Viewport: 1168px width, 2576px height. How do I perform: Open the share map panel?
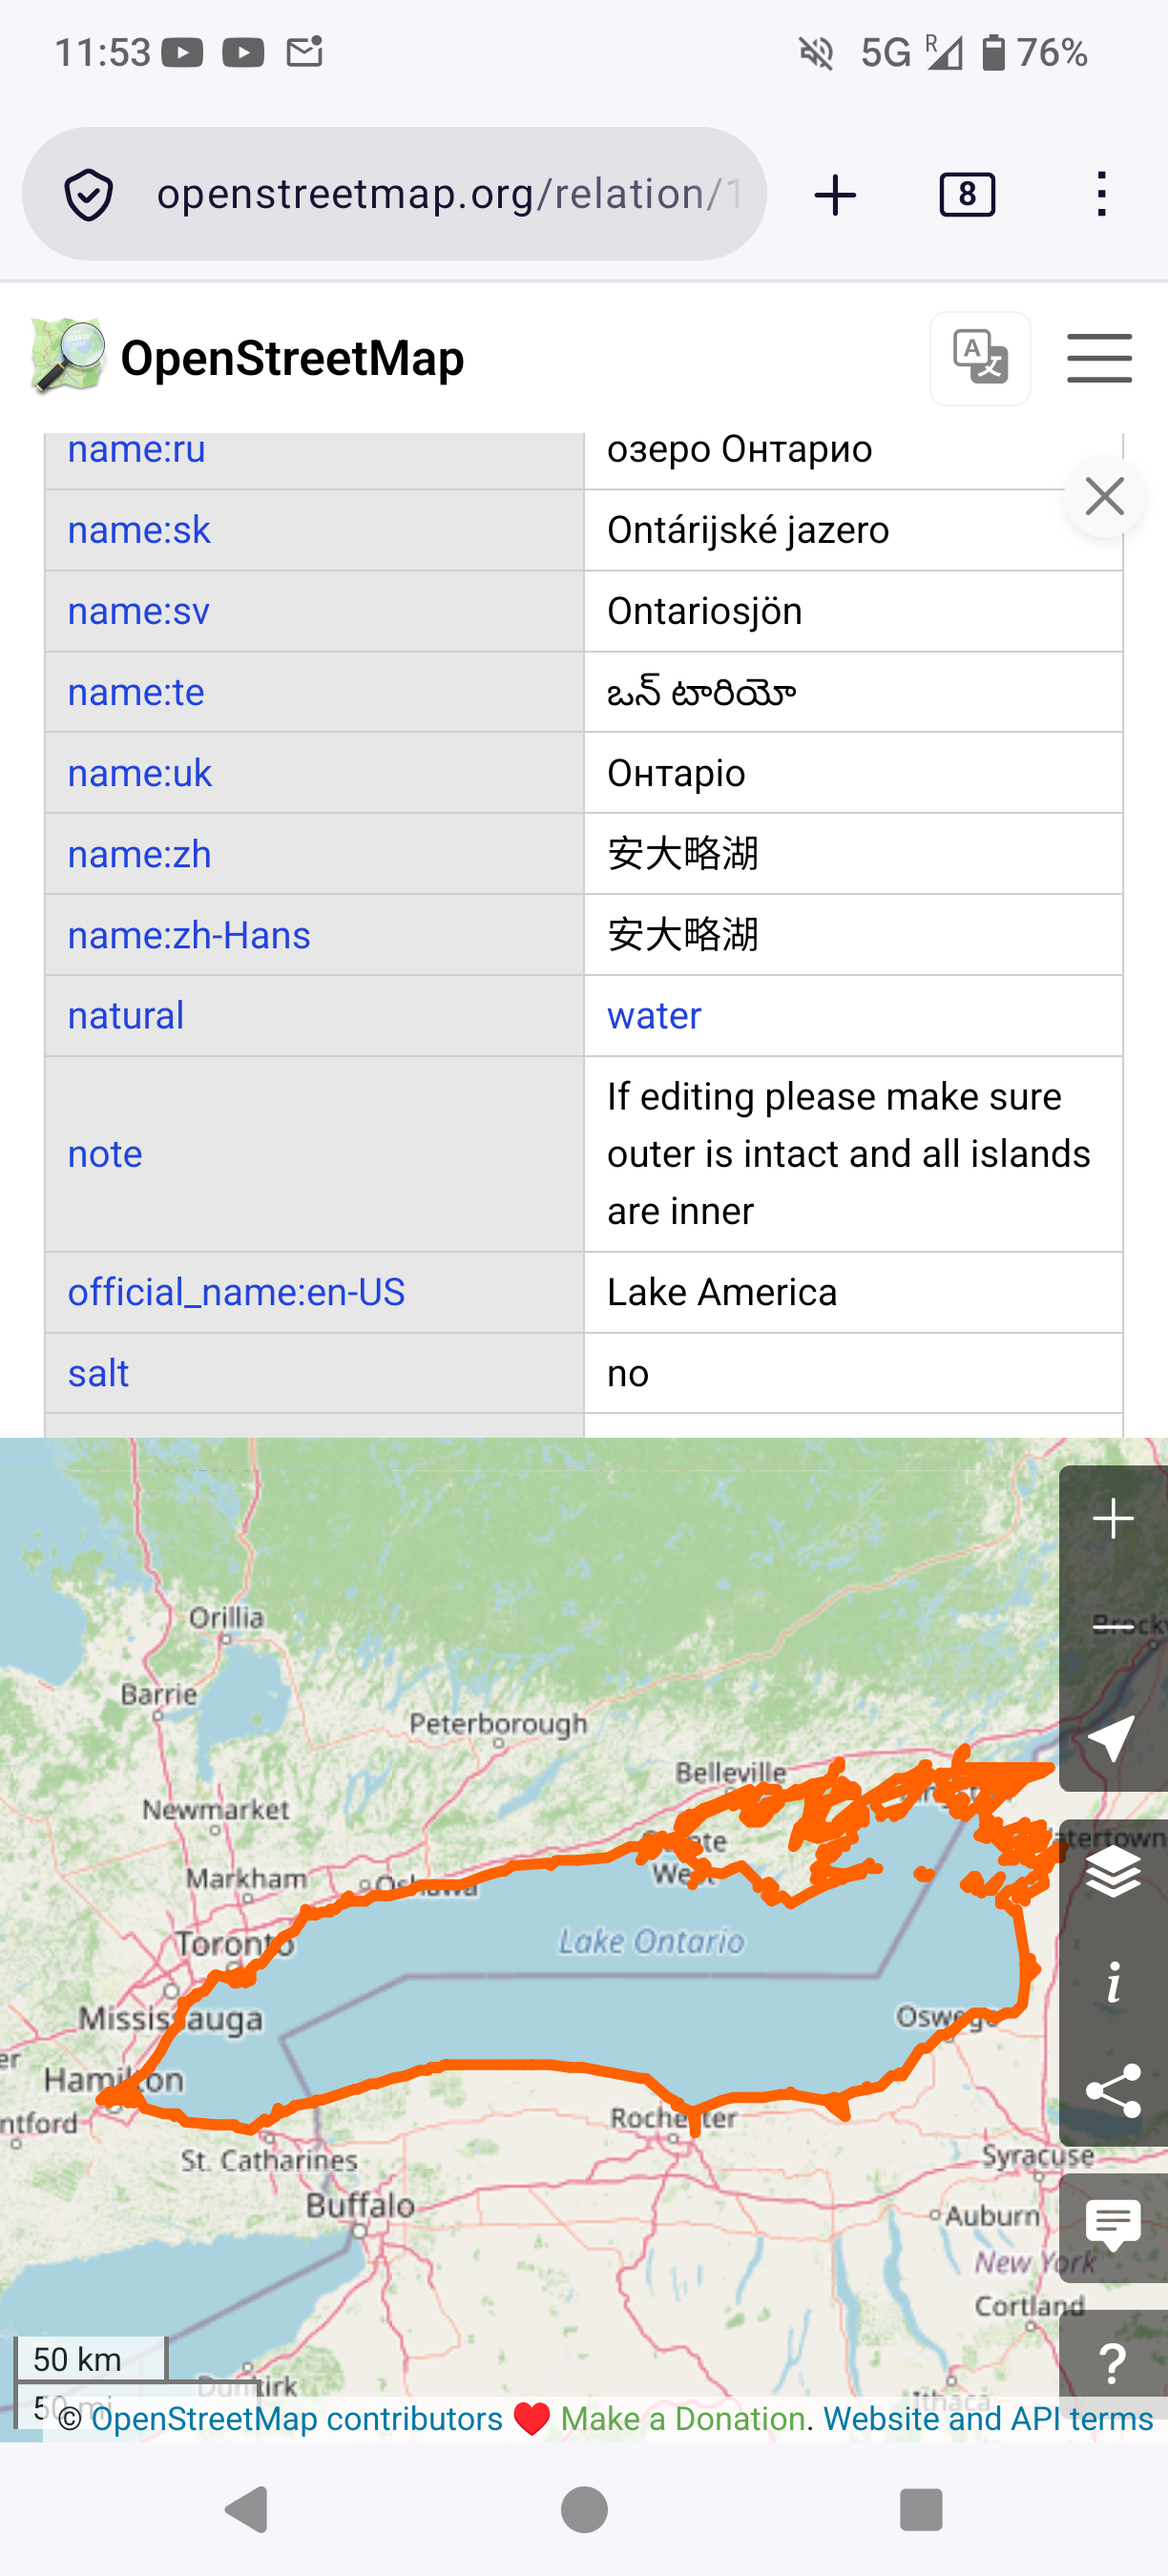[1113, 2090]
